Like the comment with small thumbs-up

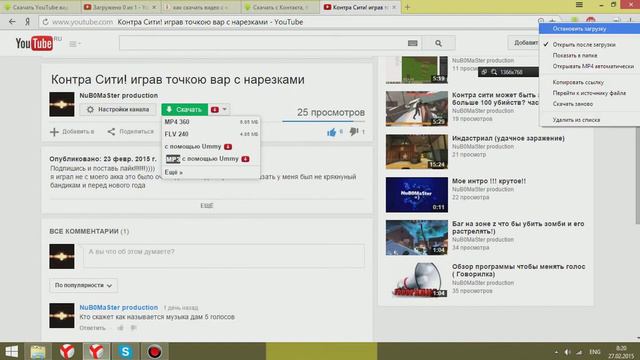(x=120, y=328)
